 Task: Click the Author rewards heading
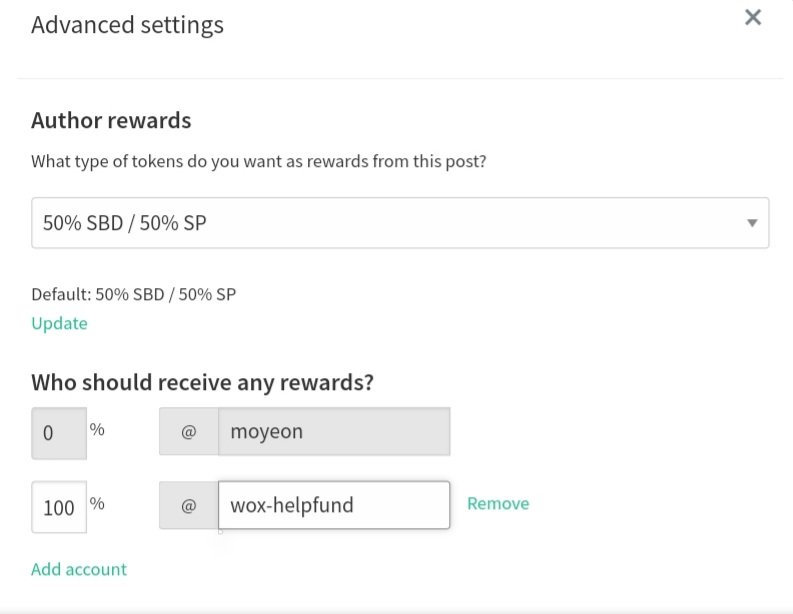tap(111, 121)
